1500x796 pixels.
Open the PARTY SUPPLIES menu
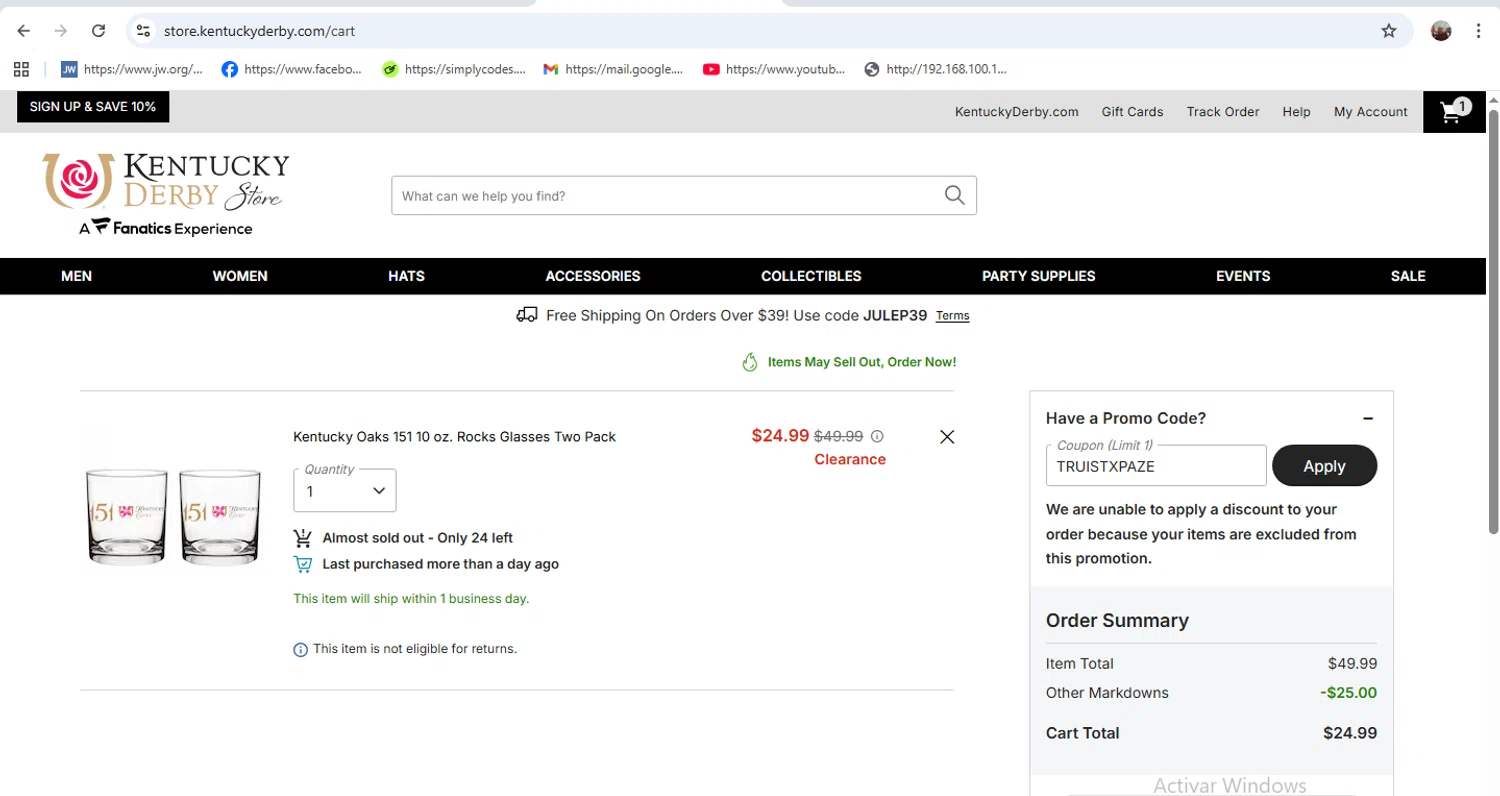pyautogui.click(x=1038, y=276)
